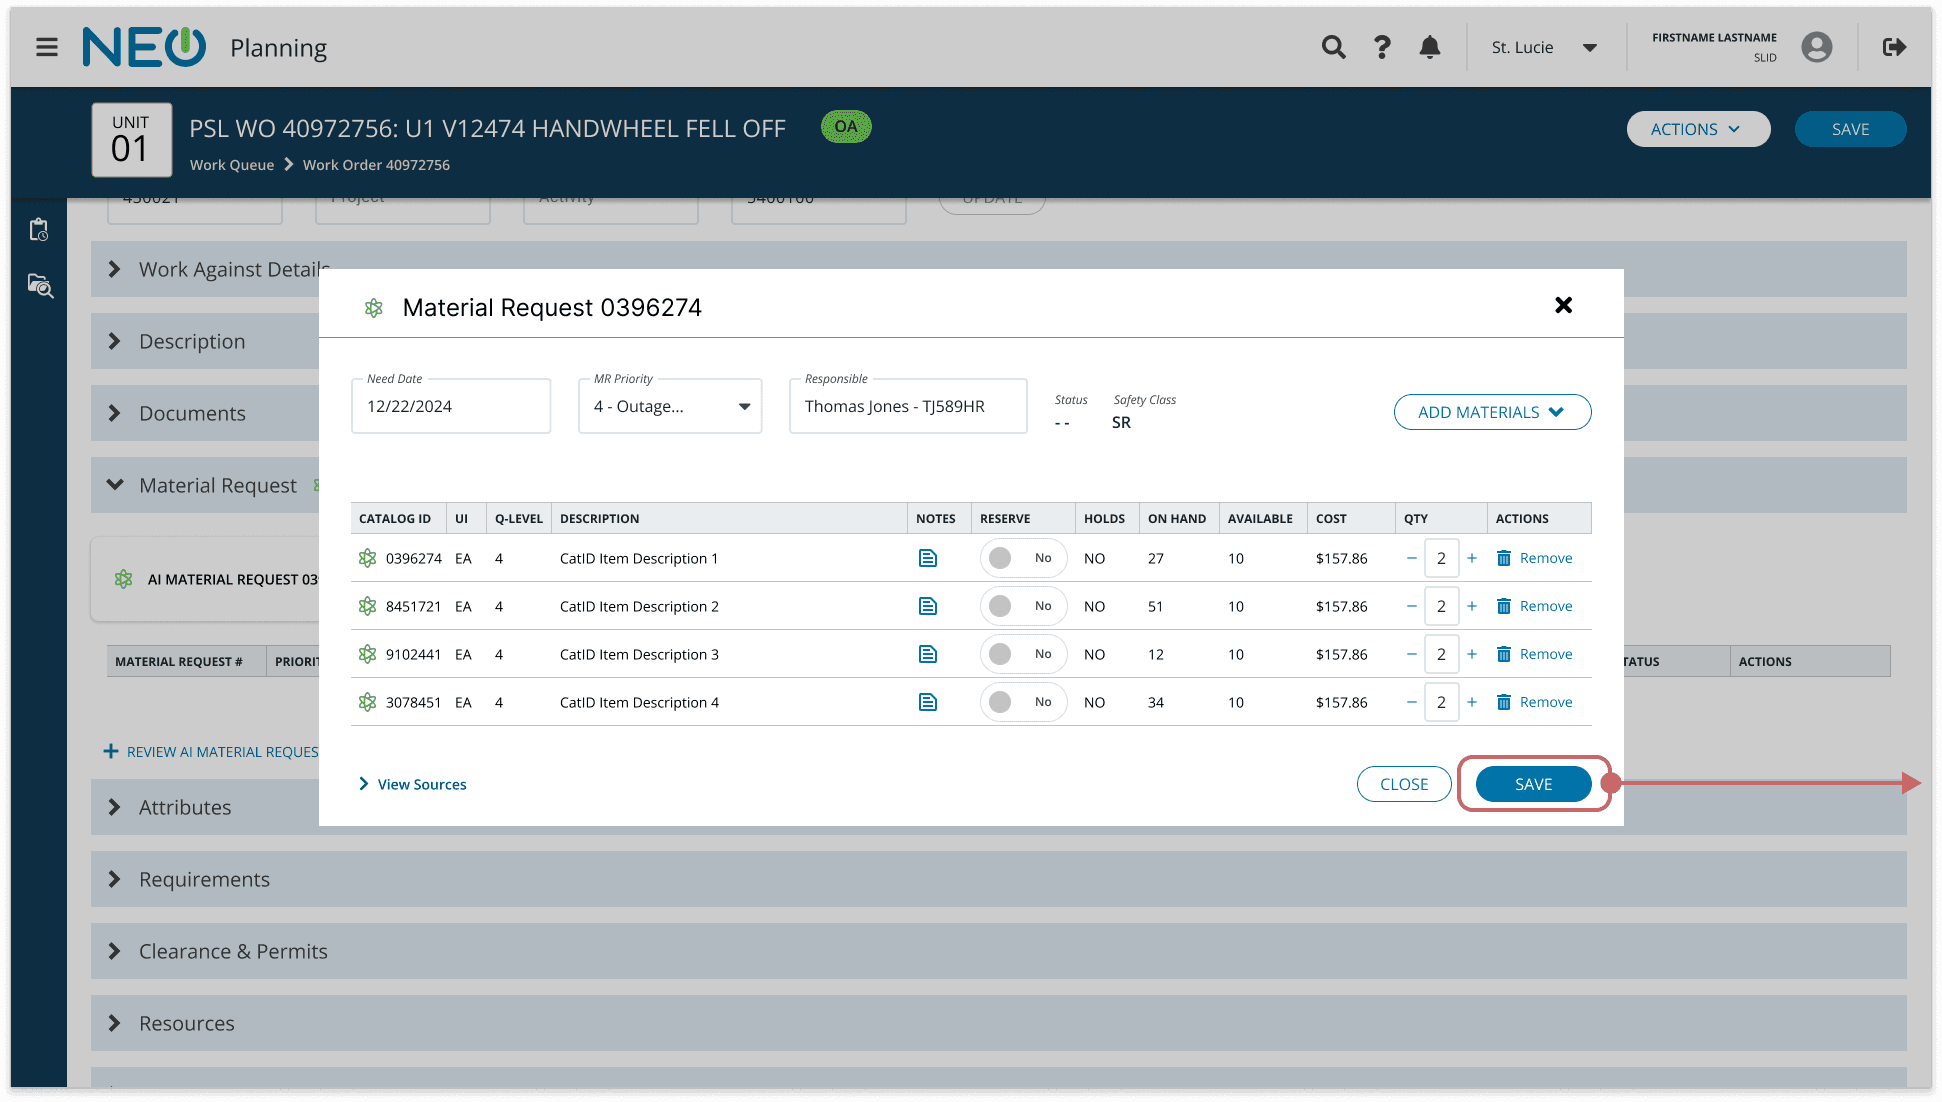Viewport: 1942px width, 1102px height.
Task: Save the material request dialog
Action: point(1533,784)
